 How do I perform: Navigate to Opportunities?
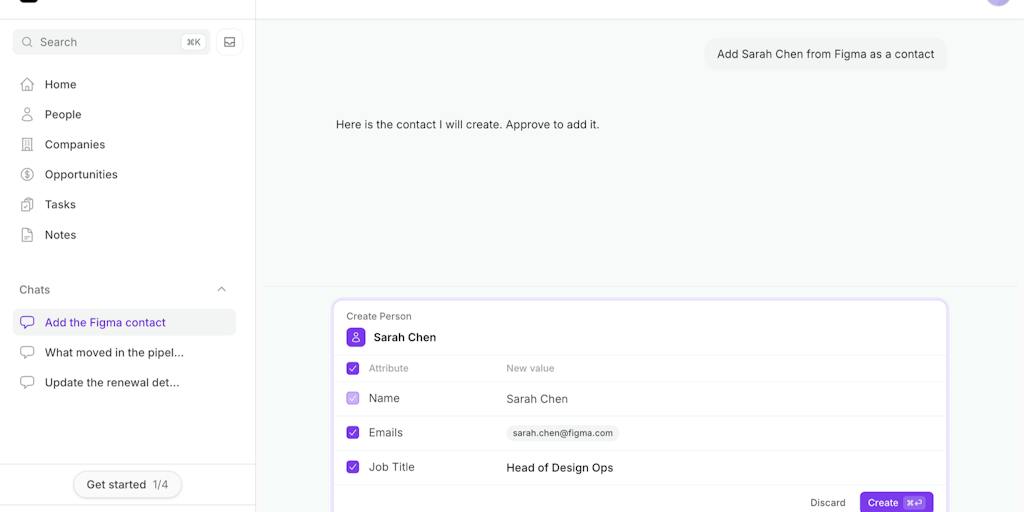click(81, 174)
